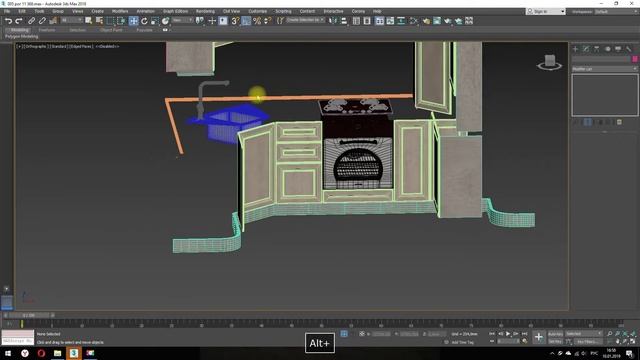Image resolution: width=640 pixels, height=360 pixels.
Task: Click the Select and Place tool
Action: click(165, 21)
